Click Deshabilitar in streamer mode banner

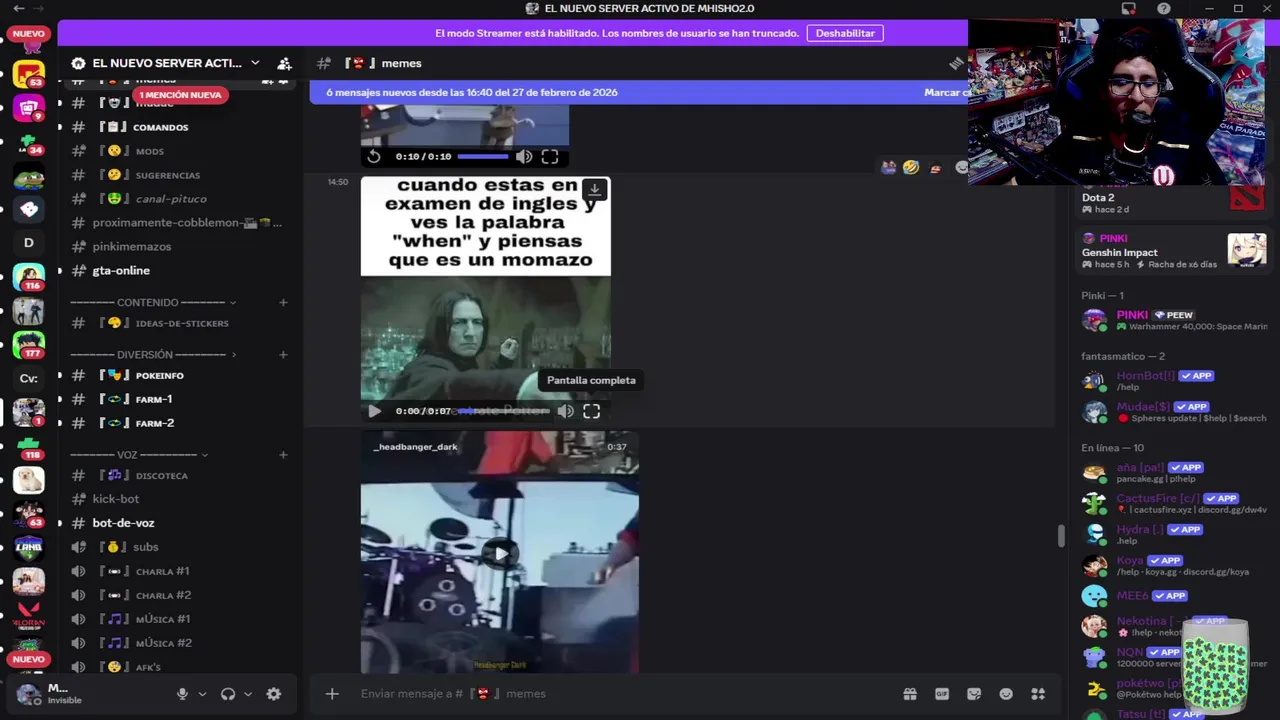845,33
